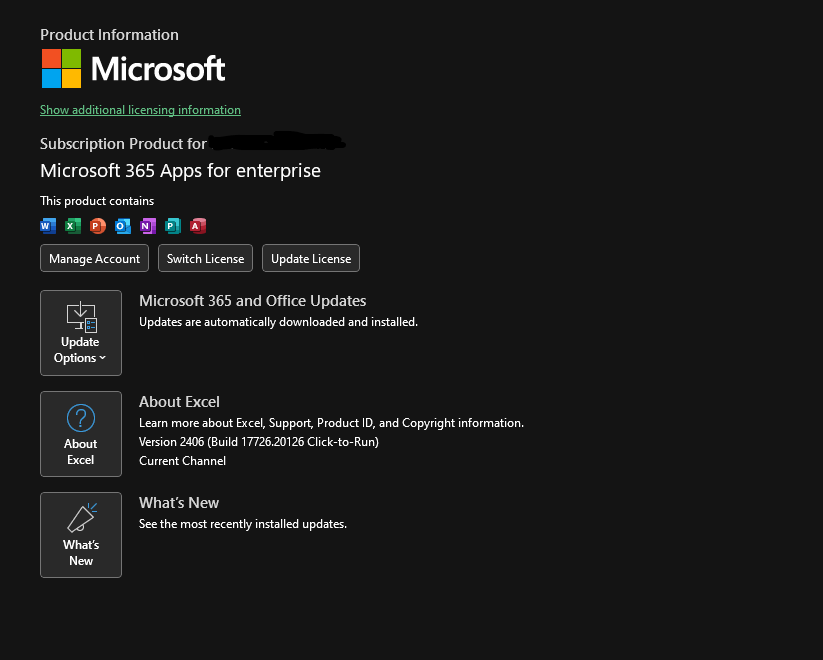Click the Access app icon
The image size is (823, 660).
[198, 226]
